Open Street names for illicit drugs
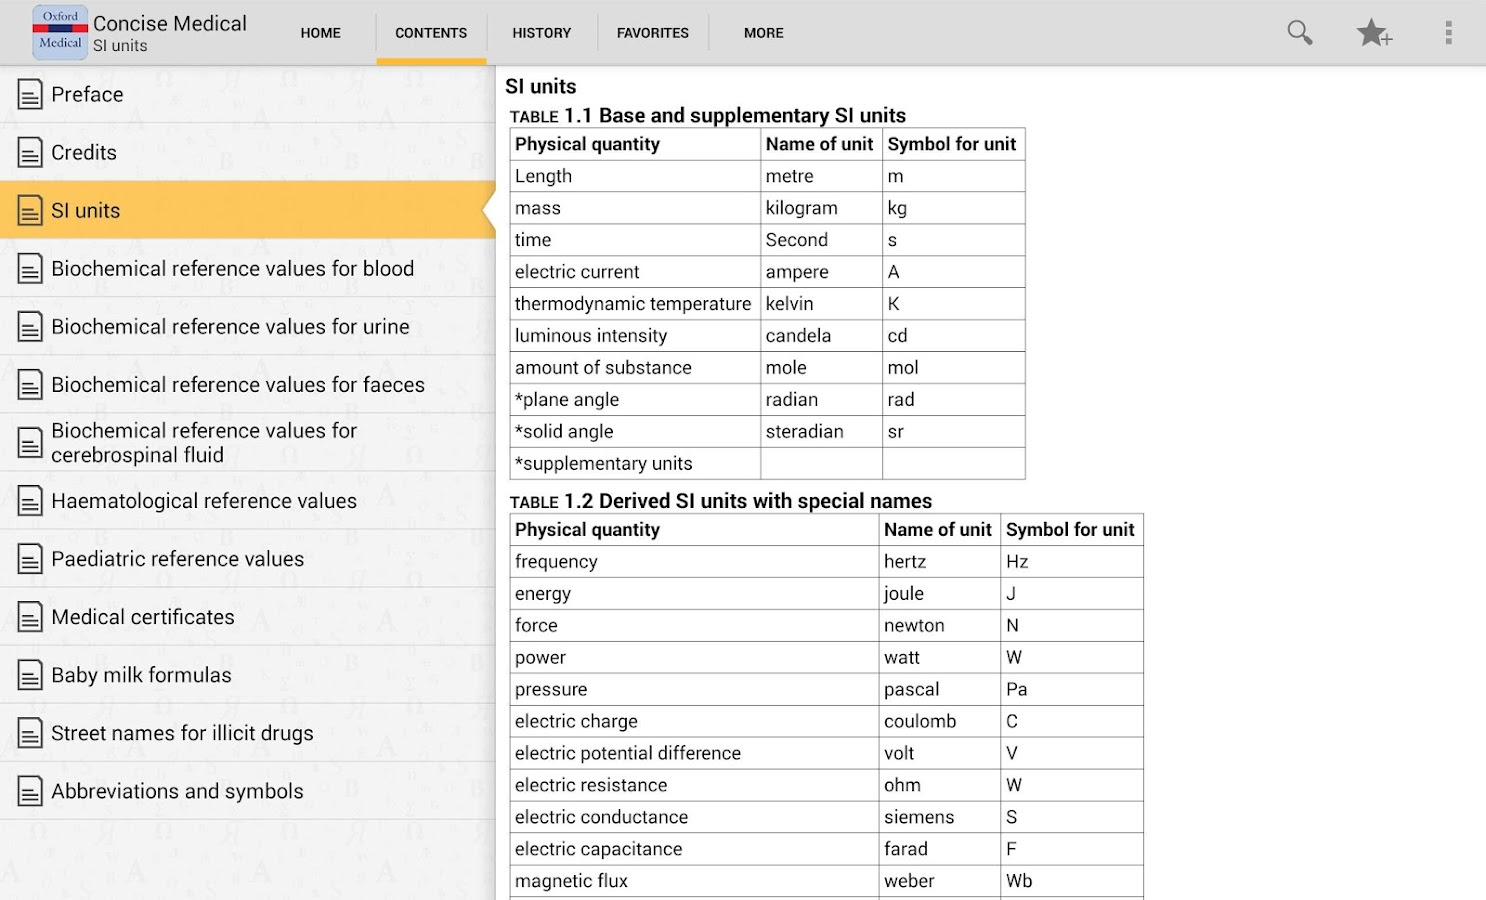 tap(182, 733)
